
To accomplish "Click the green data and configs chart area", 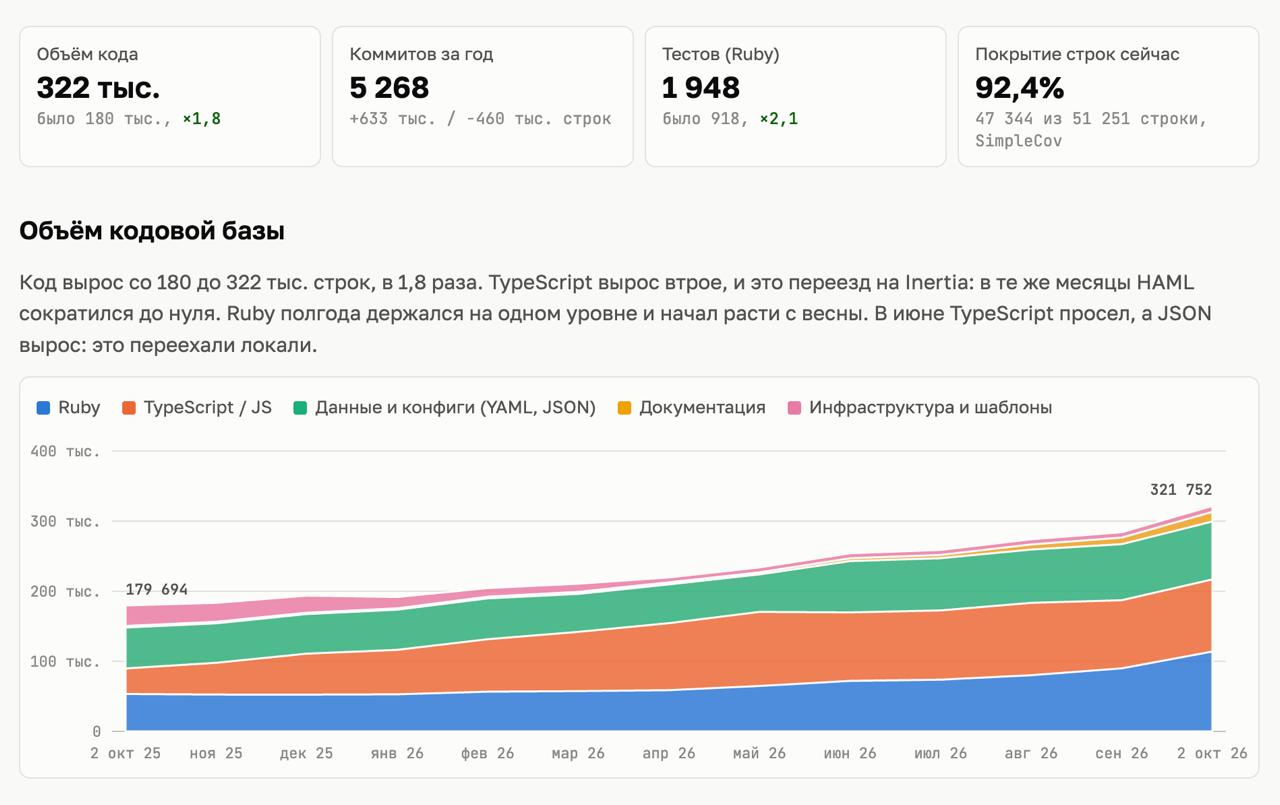I will tap(668, 602).
